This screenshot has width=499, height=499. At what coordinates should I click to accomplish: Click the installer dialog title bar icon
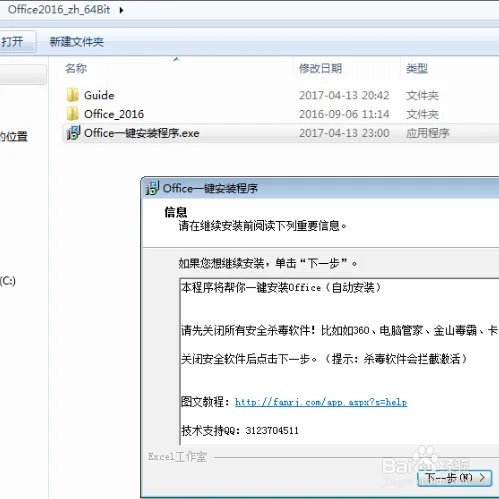coord(152,188)
